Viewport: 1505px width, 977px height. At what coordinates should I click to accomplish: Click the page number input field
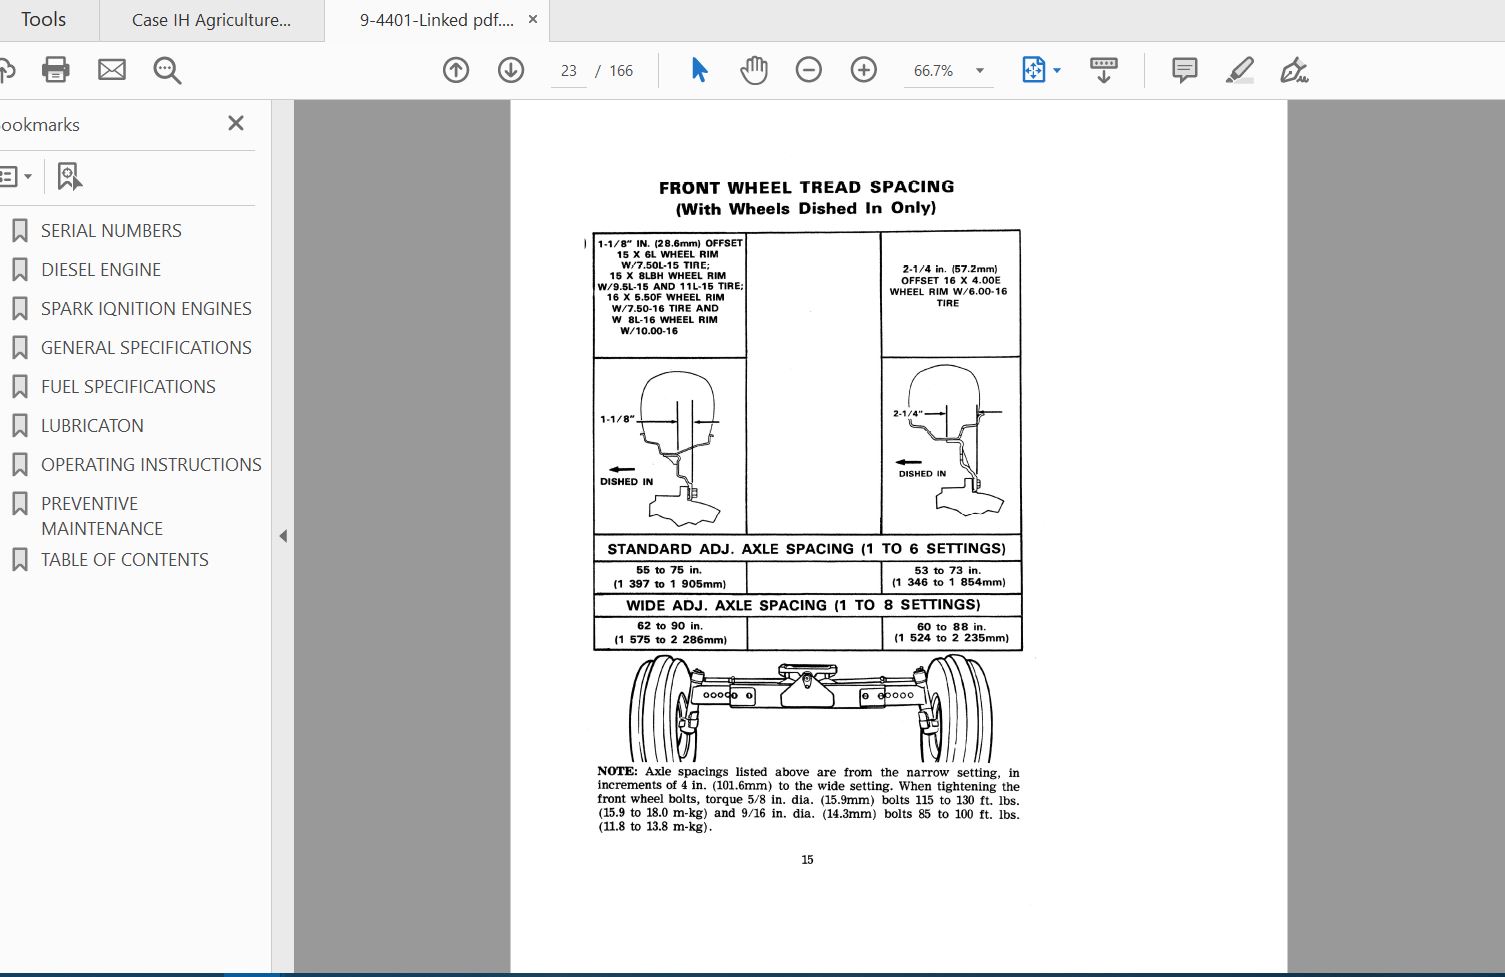point(568,71)
